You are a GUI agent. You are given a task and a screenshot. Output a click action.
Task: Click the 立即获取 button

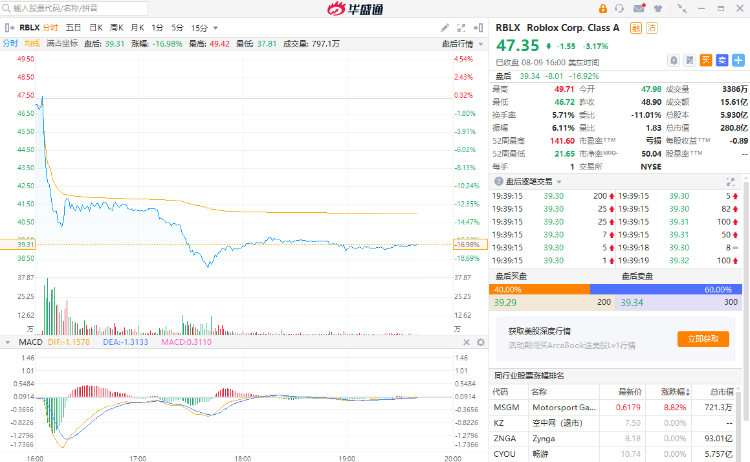703,339
